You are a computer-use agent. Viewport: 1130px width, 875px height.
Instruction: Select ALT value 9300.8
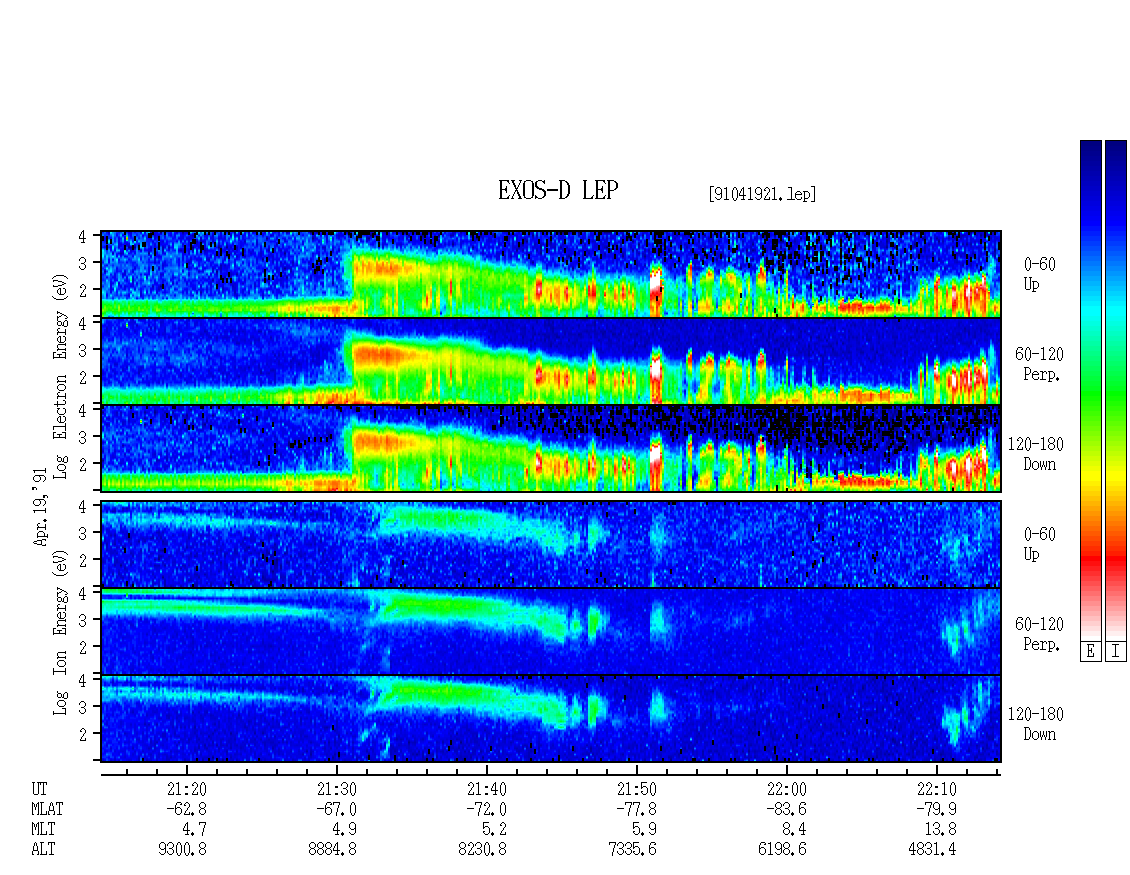[x=182, y=850]
